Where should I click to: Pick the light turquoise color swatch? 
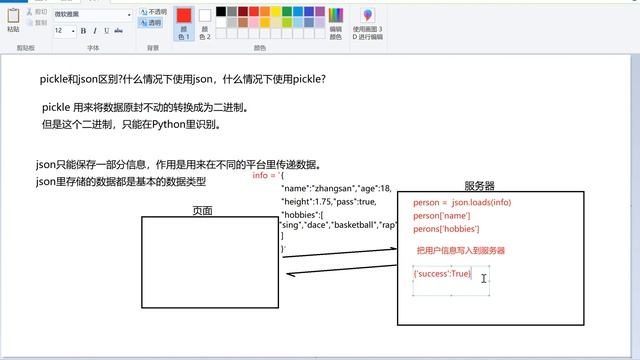298,22
